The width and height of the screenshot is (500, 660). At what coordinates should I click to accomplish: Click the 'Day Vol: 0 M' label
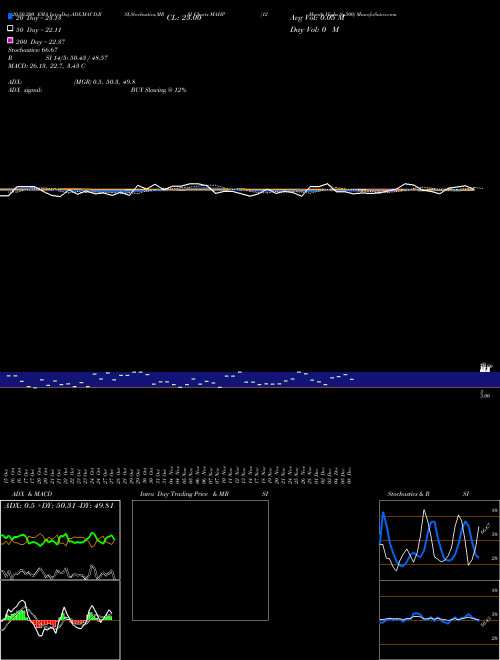click(x=314, y=30)
